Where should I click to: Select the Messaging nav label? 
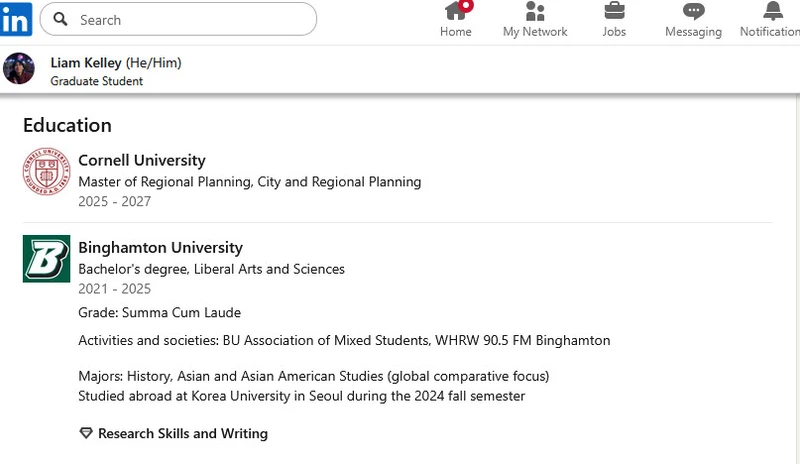tap(693, 32)
